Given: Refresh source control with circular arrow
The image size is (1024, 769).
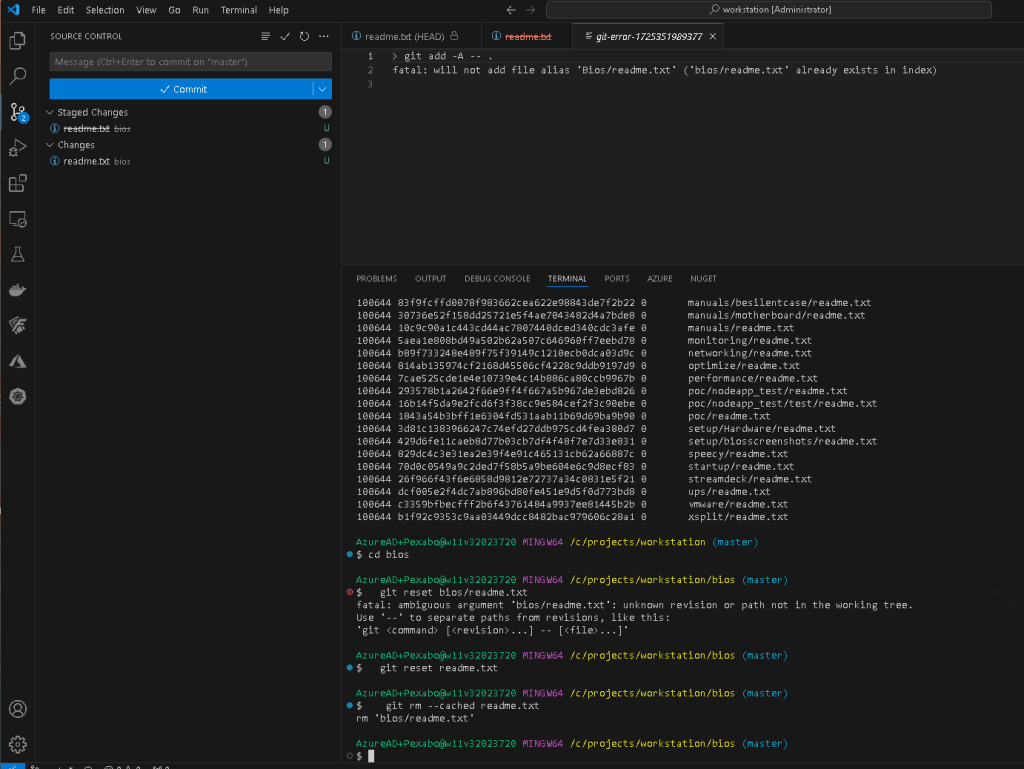Looking at the screenshot, I should click(304, 37).
